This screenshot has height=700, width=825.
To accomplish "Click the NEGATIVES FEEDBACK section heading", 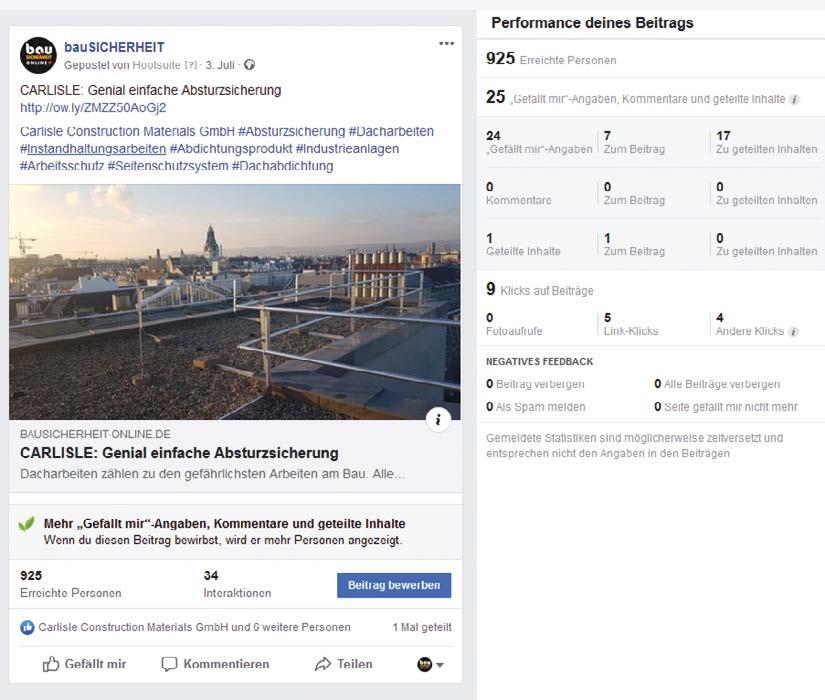I will coord(539,362).
